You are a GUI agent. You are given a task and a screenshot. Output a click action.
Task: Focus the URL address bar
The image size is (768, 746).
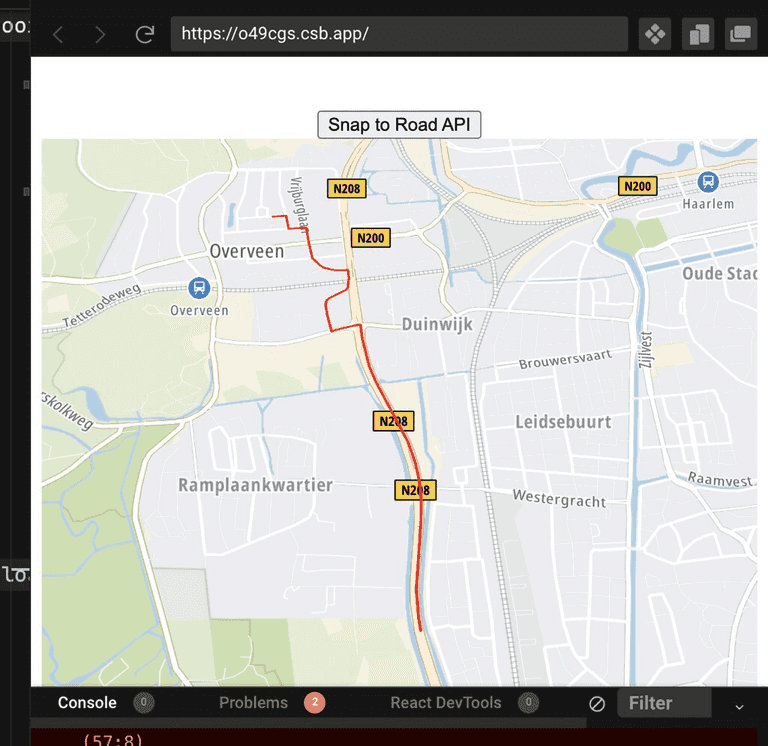click(x=400, y=34)
